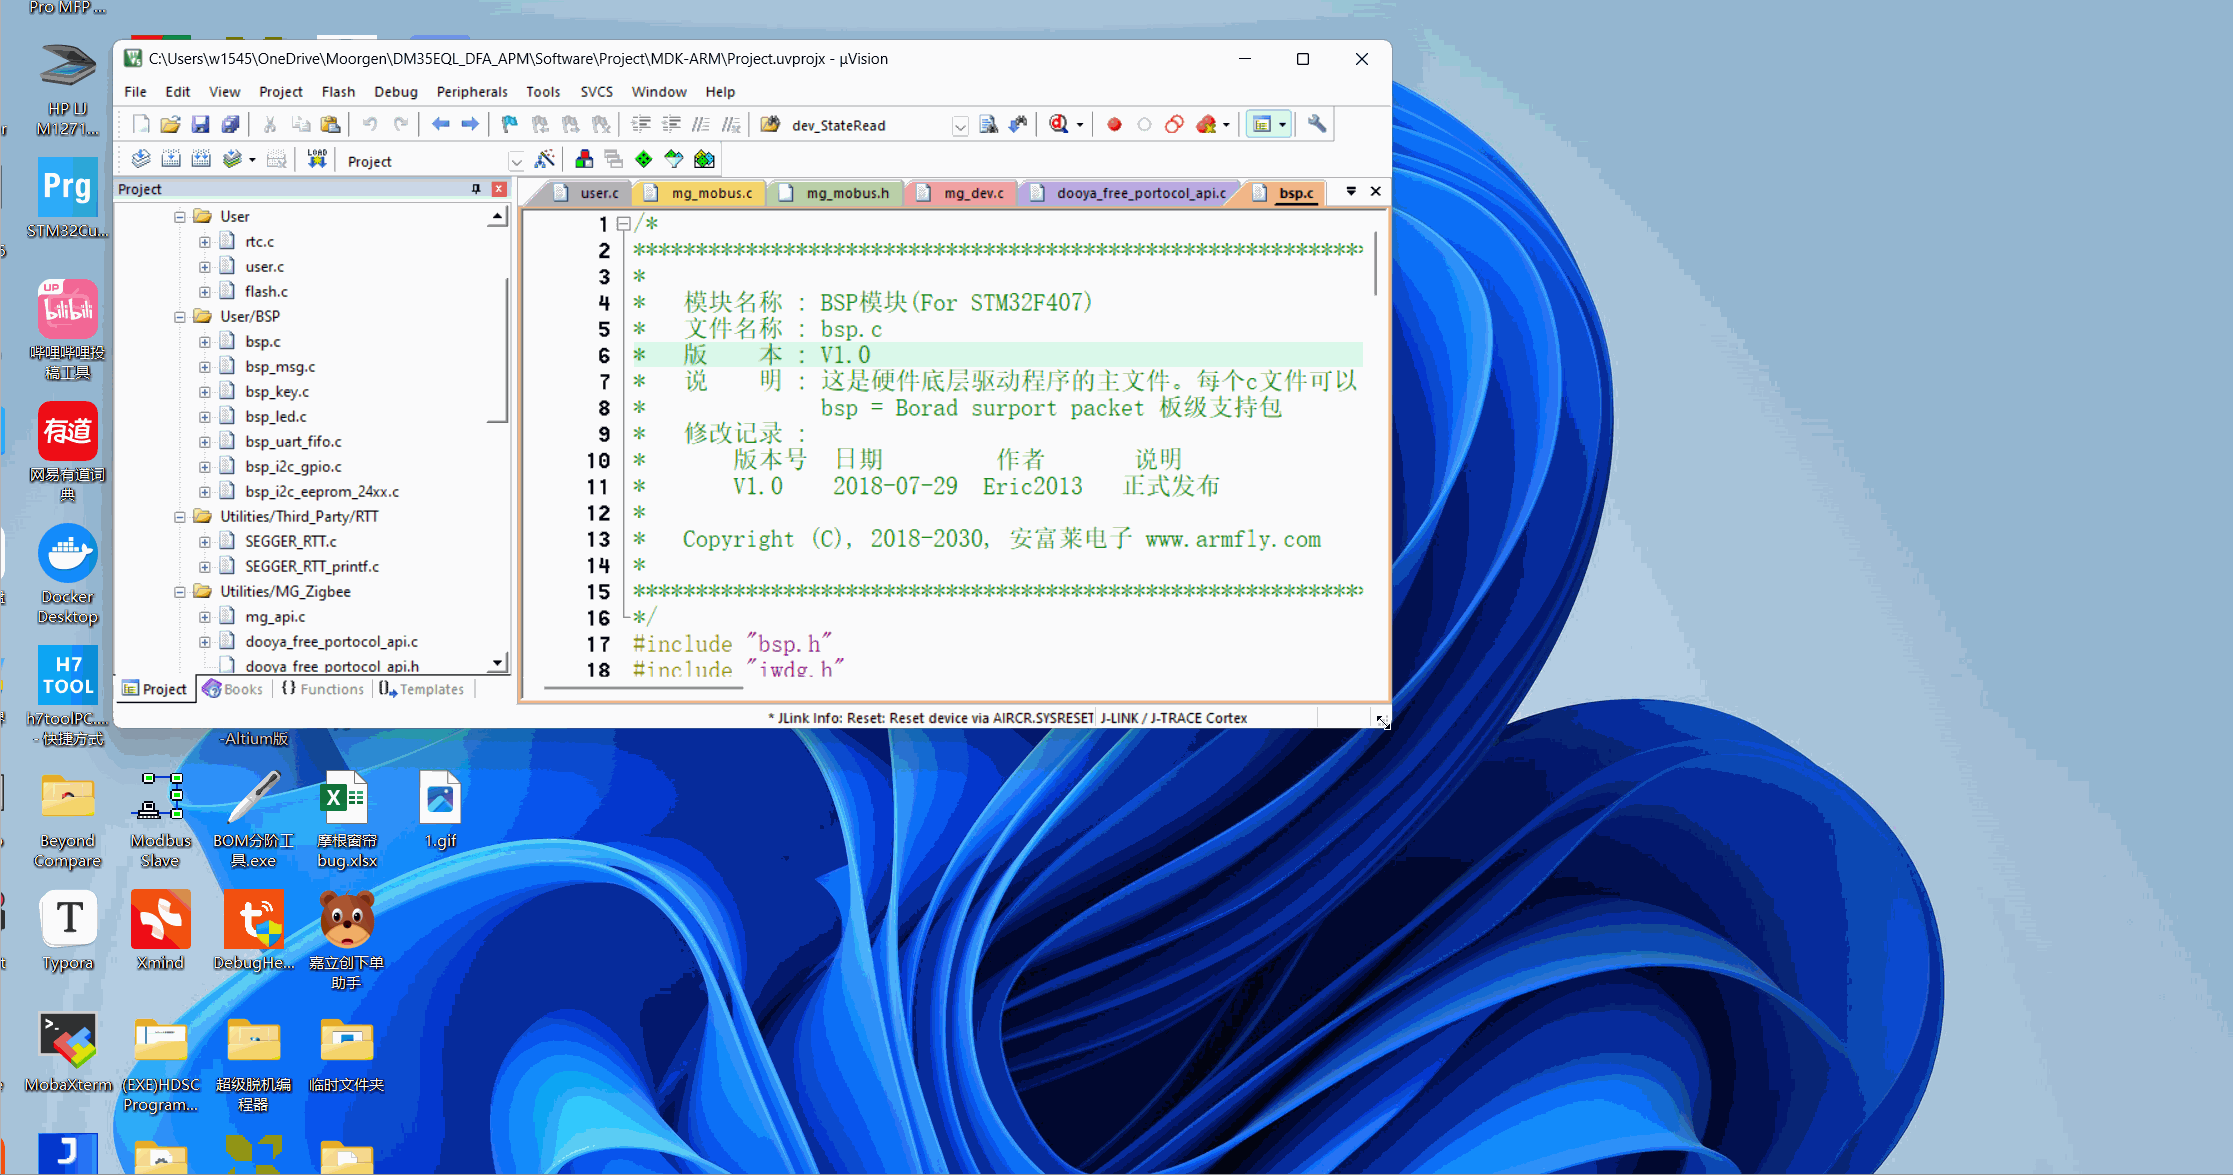This screenshot has height=1175, width=2233.
Task: Toggle bookmark with the blue flag icon
Action: coord(509,124)
